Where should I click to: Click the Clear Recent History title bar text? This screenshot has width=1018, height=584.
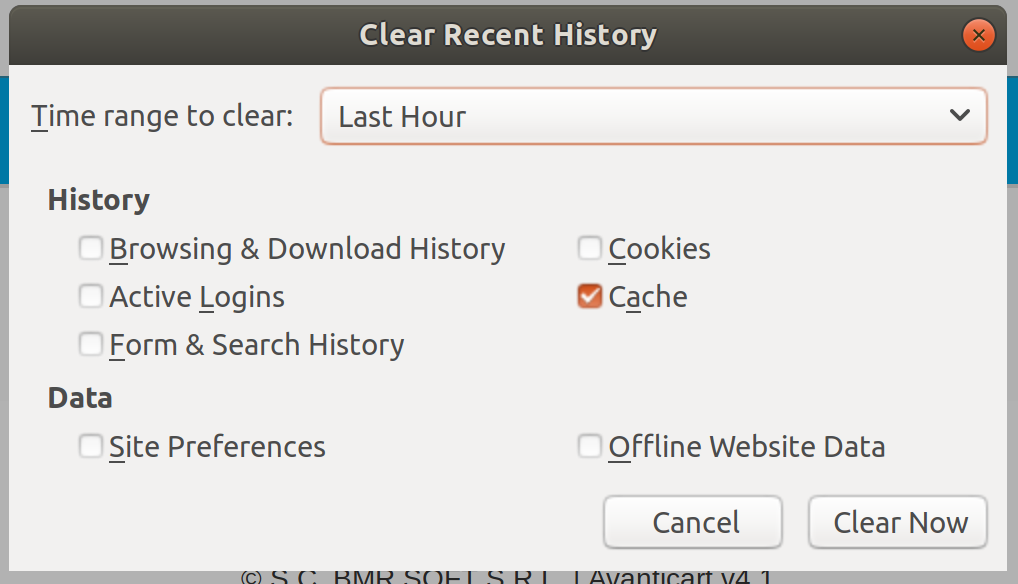tap(508, 34)
